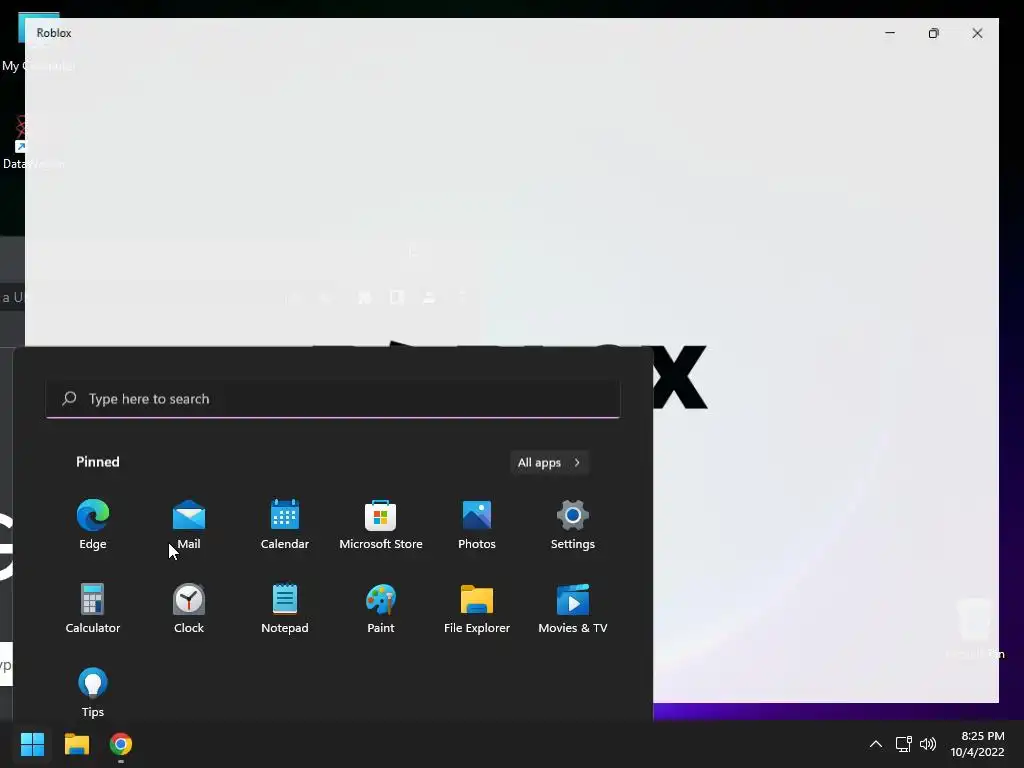The image size is (1024, 768).
Task: Open File Explorer from pinned apps
Action: tap(477, 609)
